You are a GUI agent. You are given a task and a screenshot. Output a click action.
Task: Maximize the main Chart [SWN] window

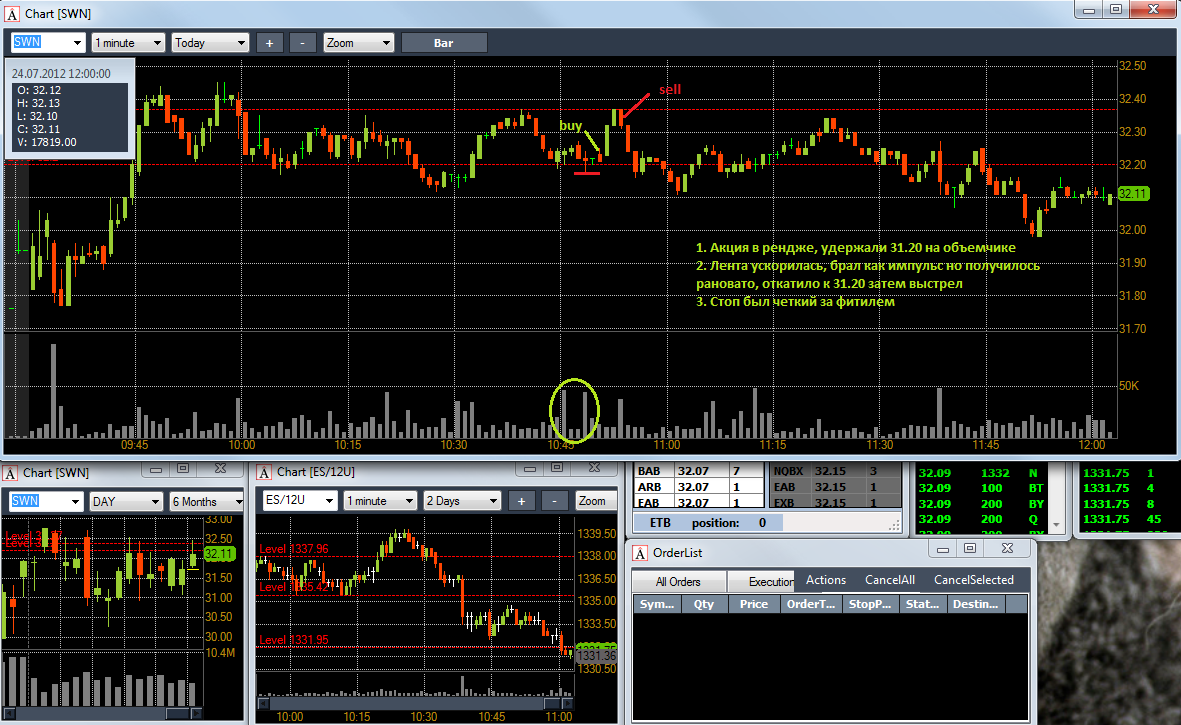[x=1116, y=10]
